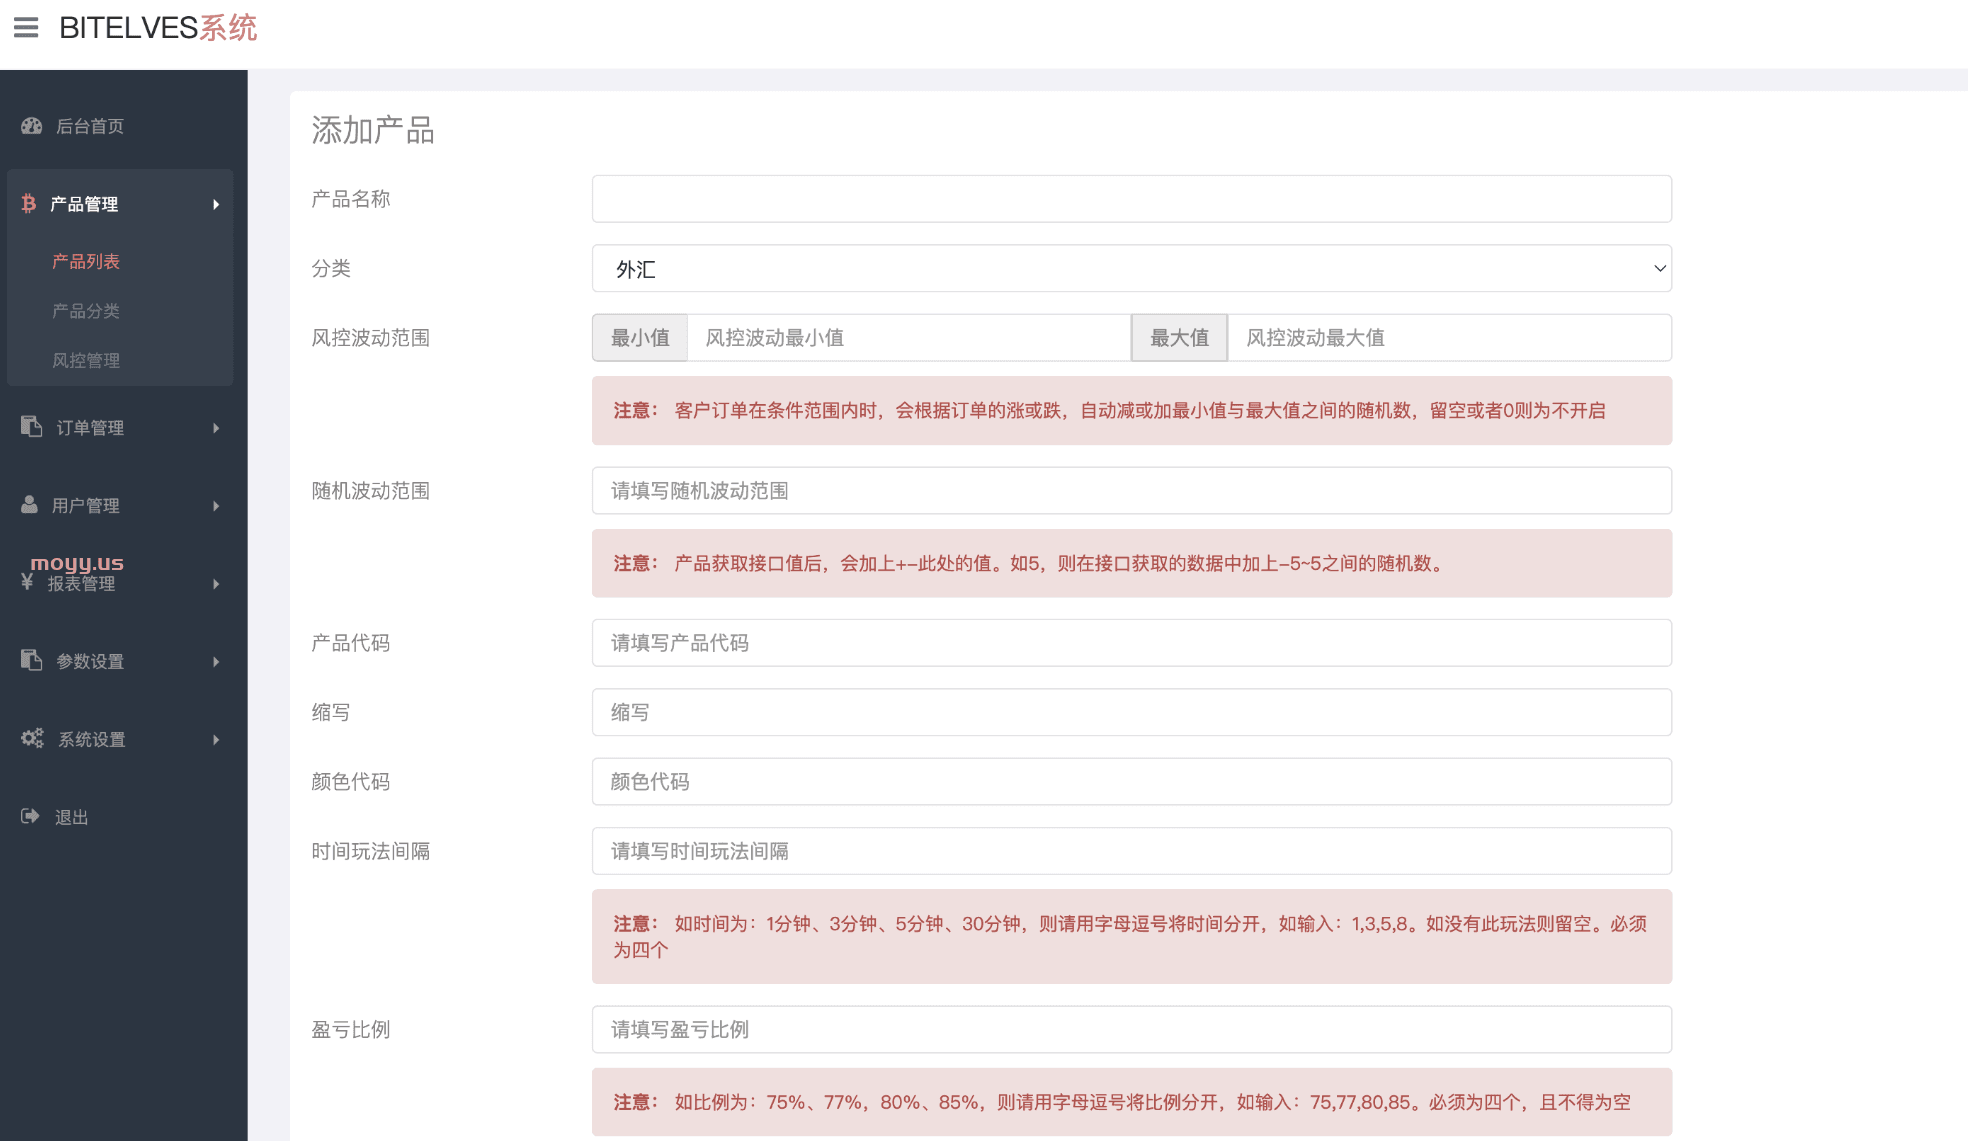Click the dashboard icon beside 后台首页

32,126
